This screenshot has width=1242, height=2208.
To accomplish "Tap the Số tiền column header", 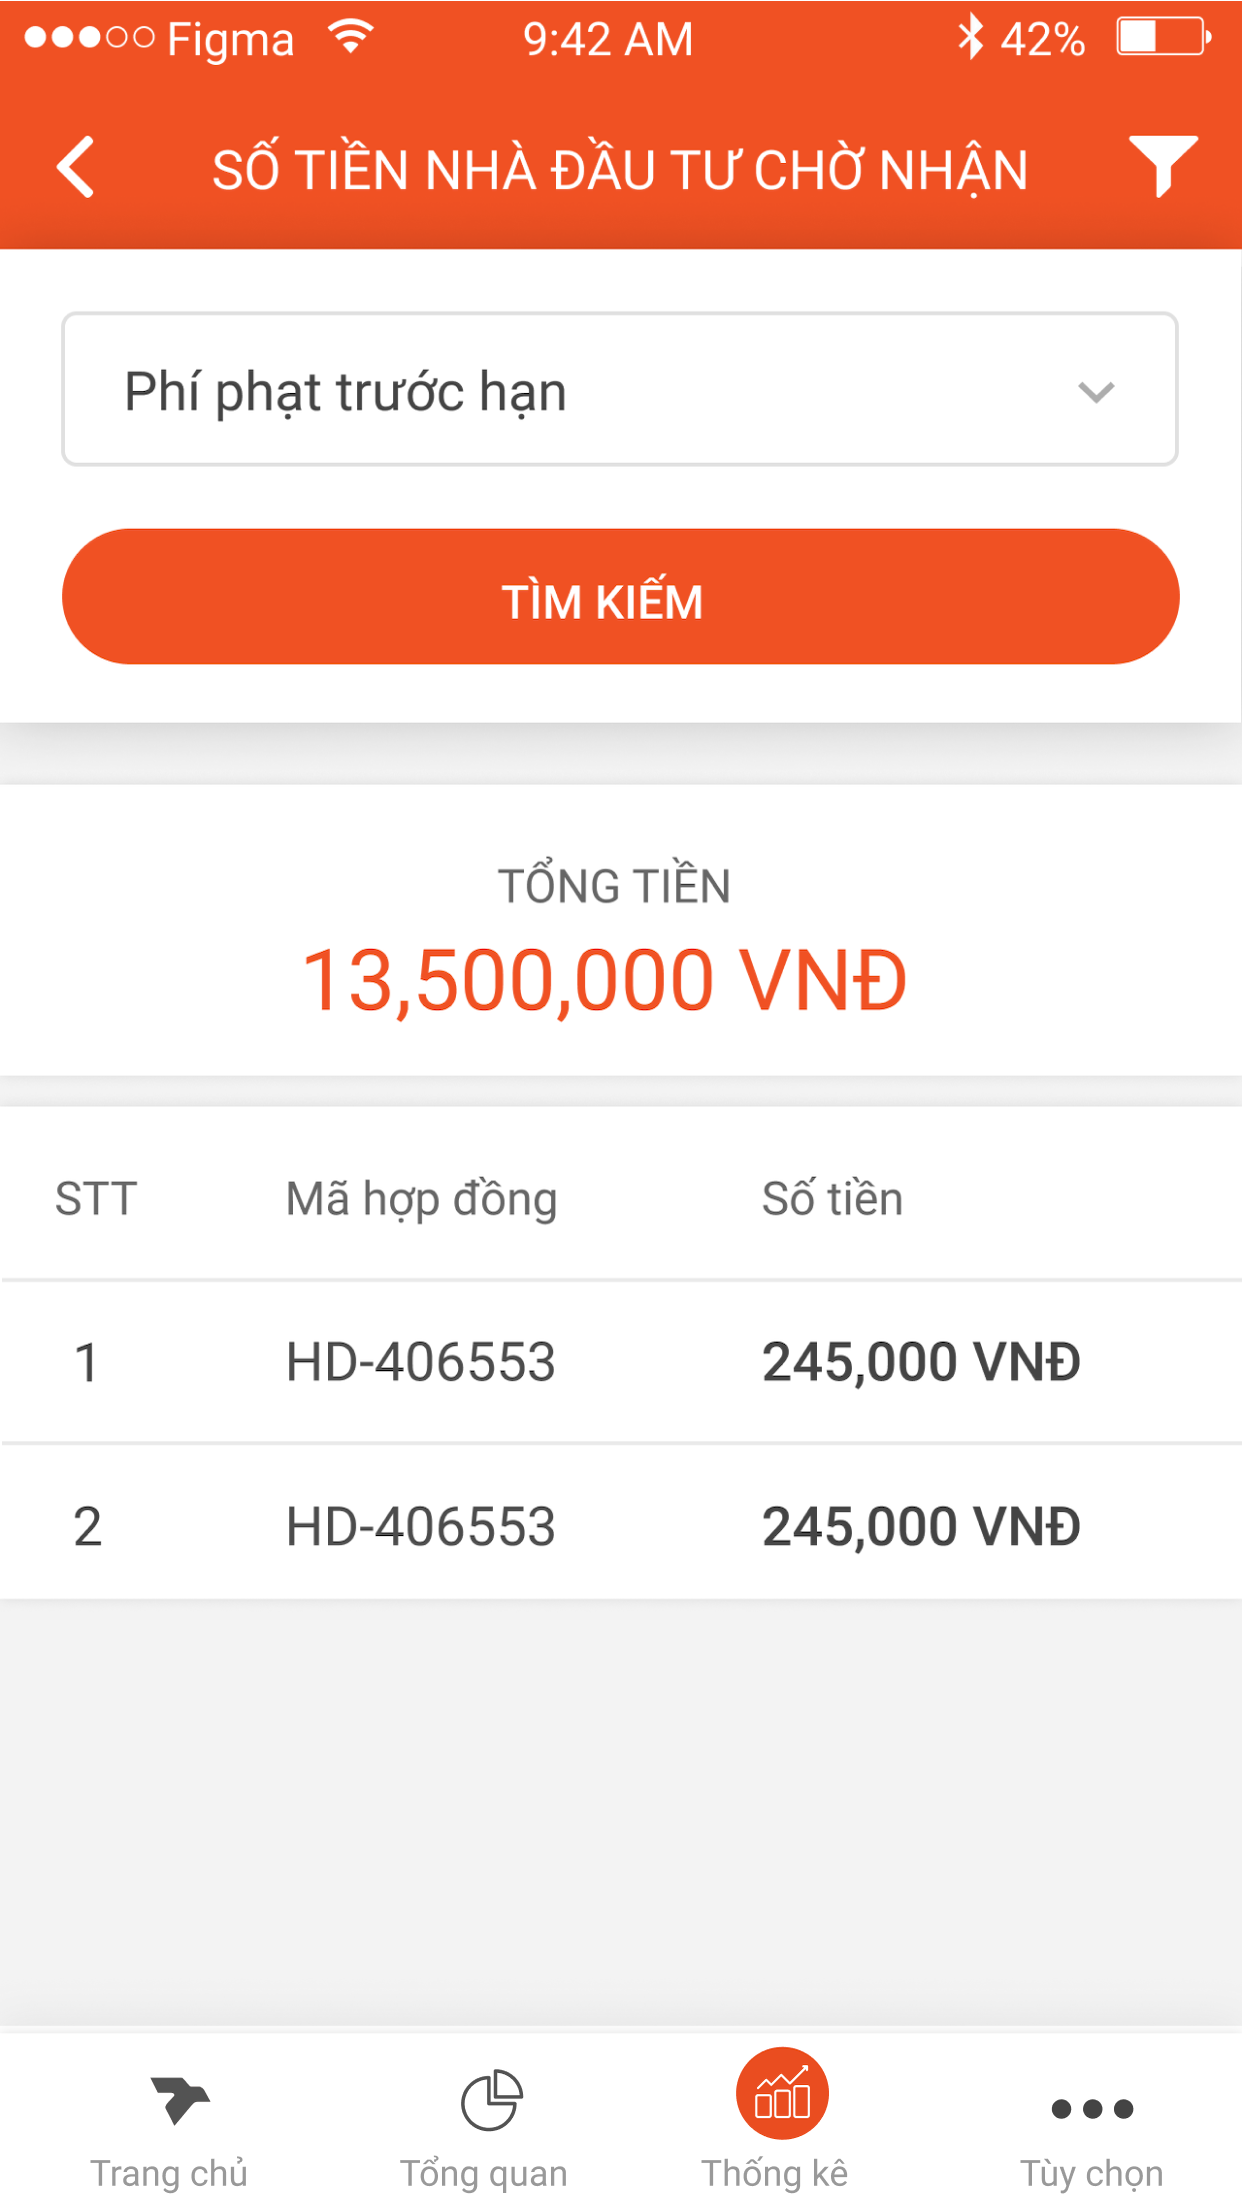I will [x=832, y=1199].
